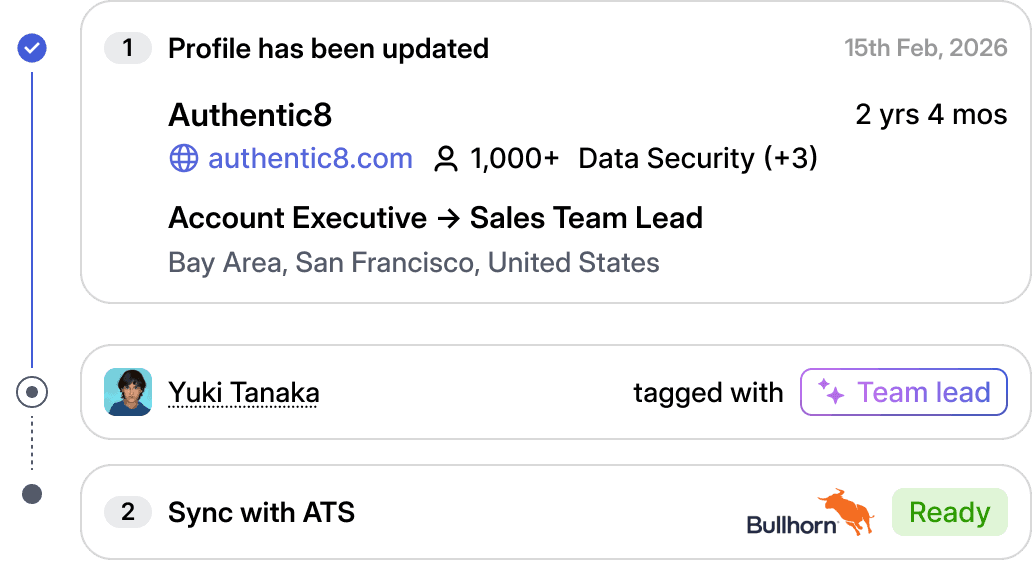The image size is (1032, 576).
Task: Click the Authentic8 company name
Action: click(x=250, y=116)
